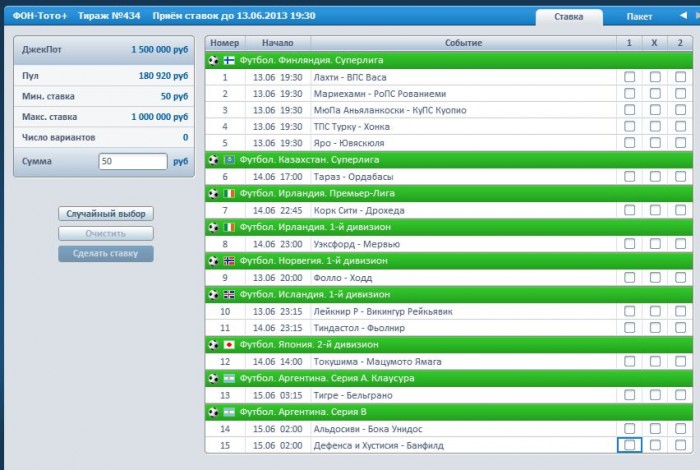Click soccer ball icon beside Исландия. 1-й дивизион

pos(213,295)
